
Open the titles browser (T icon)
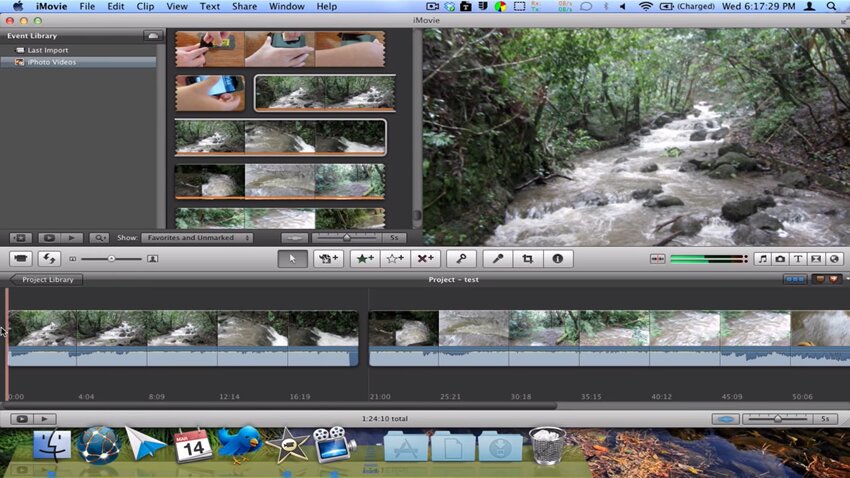[798, 259]
